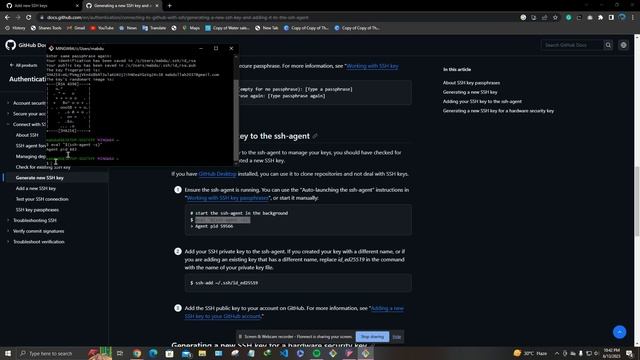This screenshot has width=640, height=360.
Task: Switch to the 'Add new SSH keys' tab
Action: (41, 6)
